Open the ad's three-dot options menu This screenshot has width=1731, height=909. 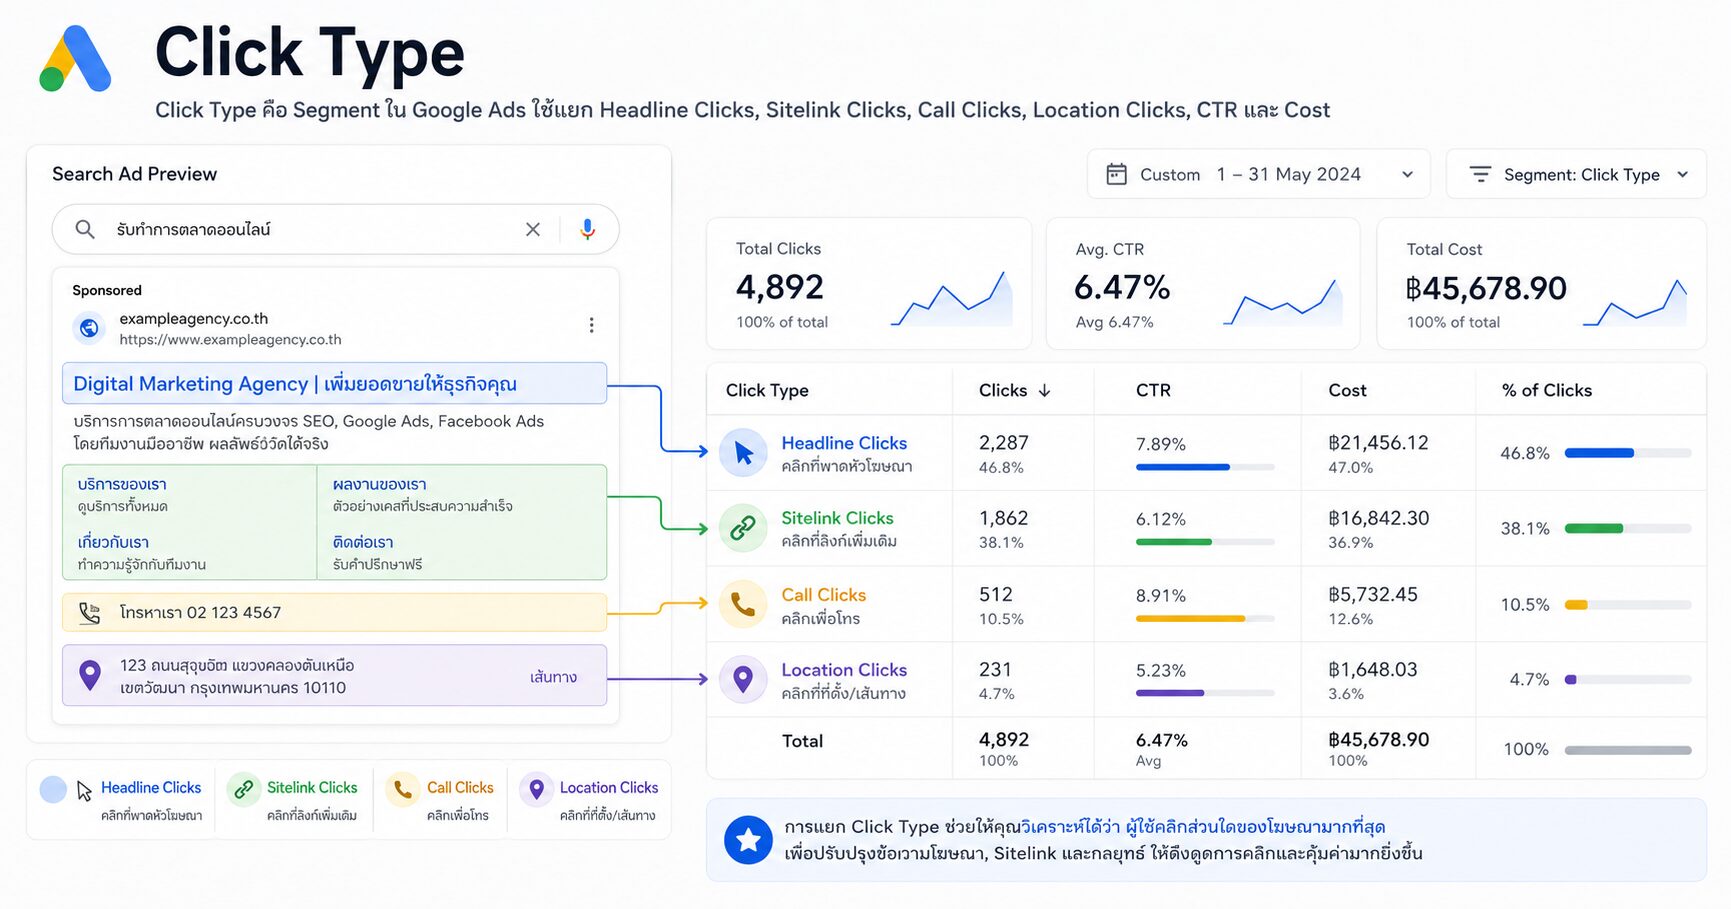click(x=592, y=325)
